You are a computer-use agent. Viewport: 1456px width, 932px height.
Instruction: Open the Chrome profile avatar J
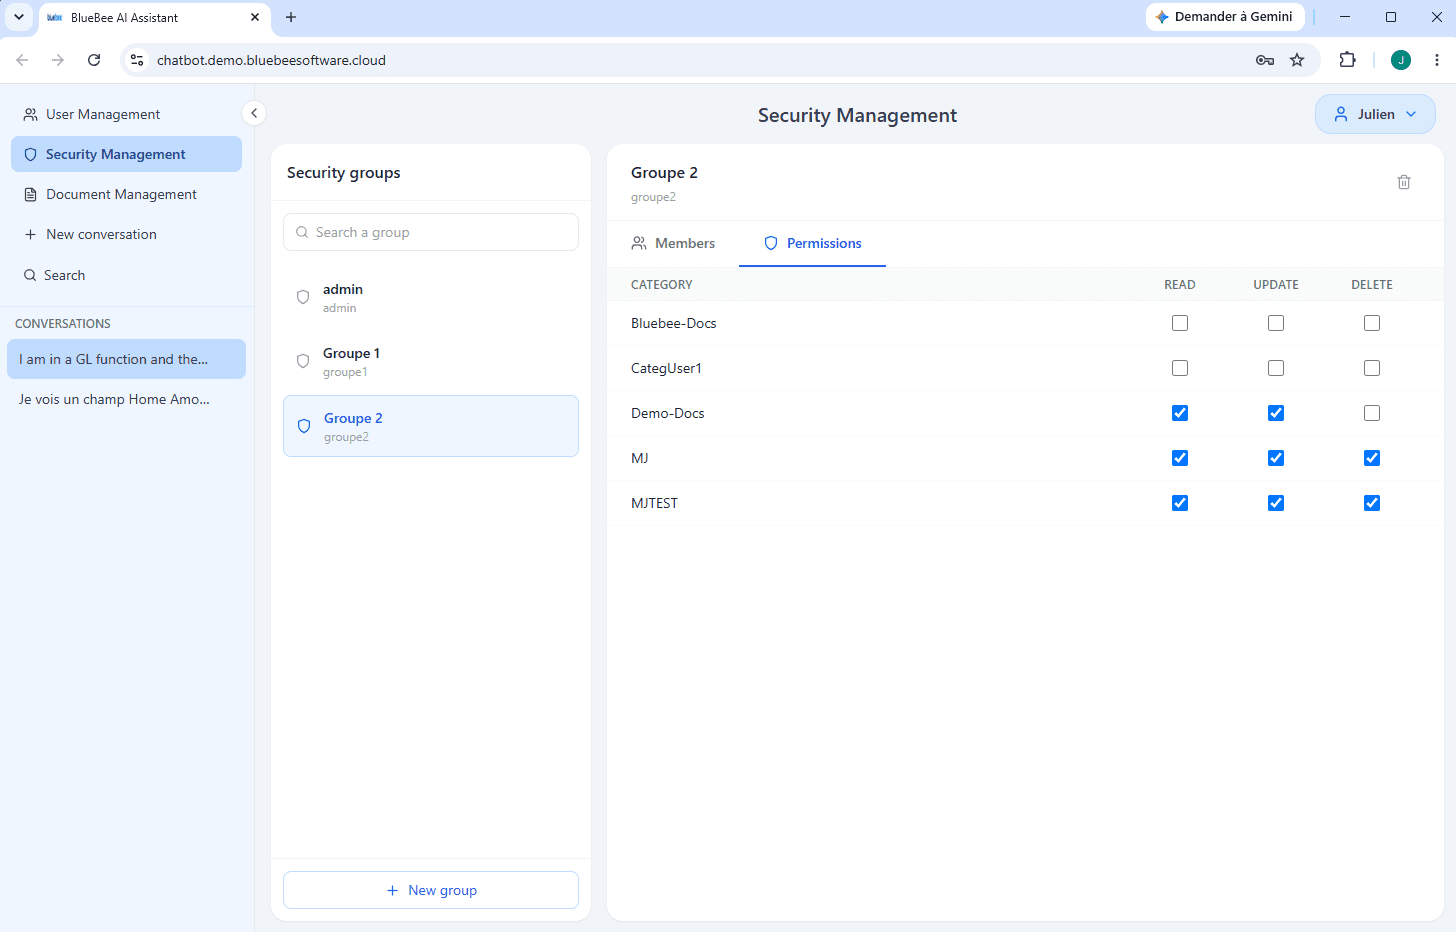[x=1401, y=60]
